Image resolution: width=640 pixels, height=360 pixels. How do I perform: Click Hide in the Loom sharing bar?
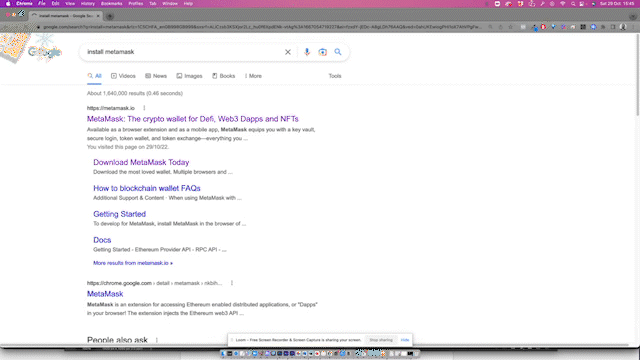click(405, 340)
